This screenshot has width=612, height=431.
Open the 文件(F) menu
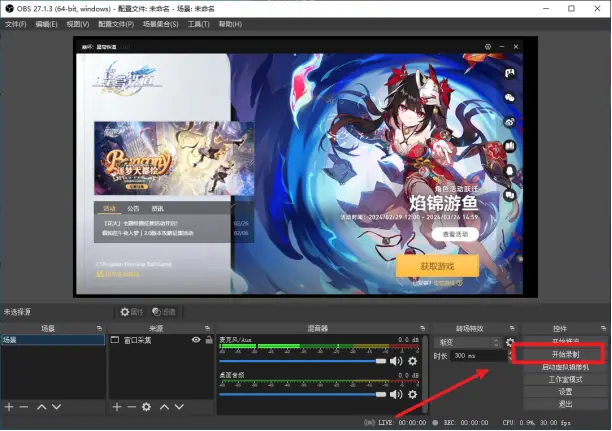16,24
